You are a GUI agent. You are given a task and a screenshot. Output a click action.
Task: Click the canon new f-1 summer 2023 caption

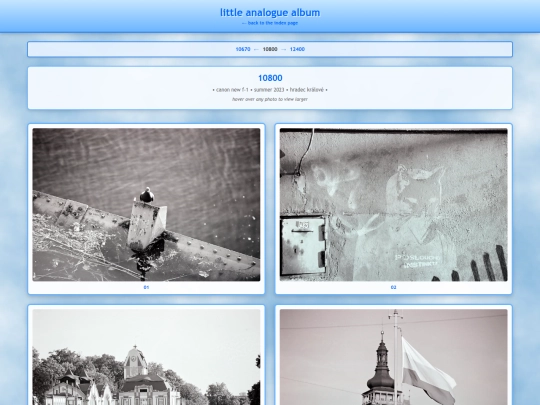[x=270, y=90]
